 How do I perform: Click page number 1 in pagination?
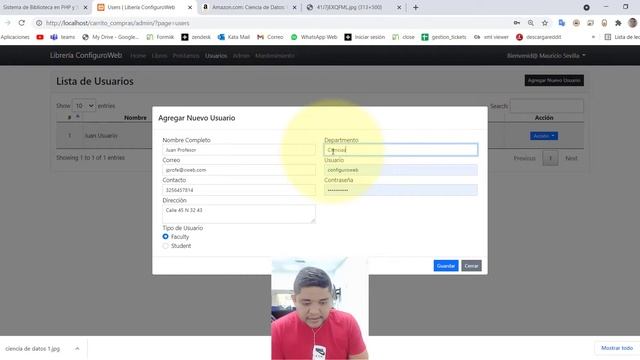pyautogui.click(x=550, y=158)
